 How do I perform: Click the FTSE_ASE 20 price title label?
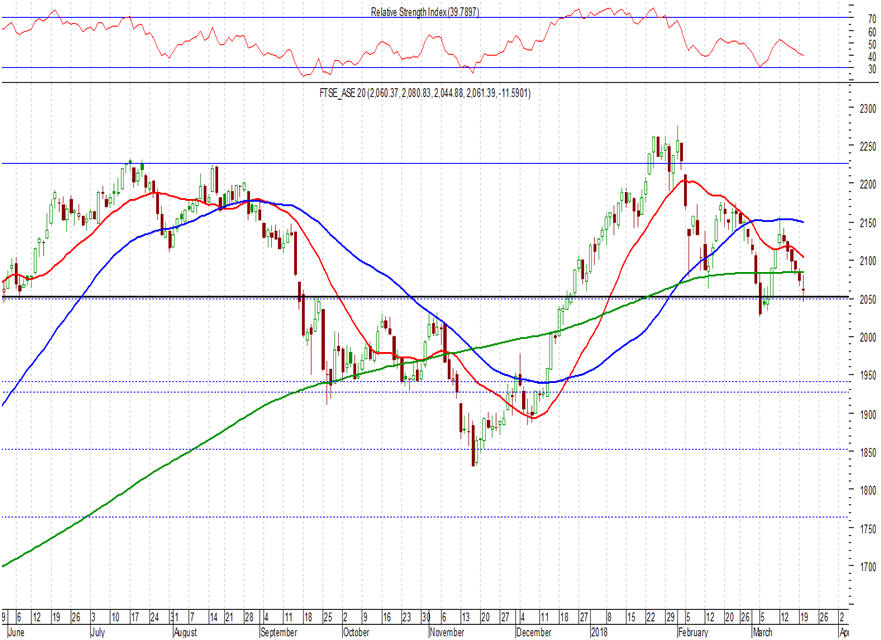(x=425, y=93)
